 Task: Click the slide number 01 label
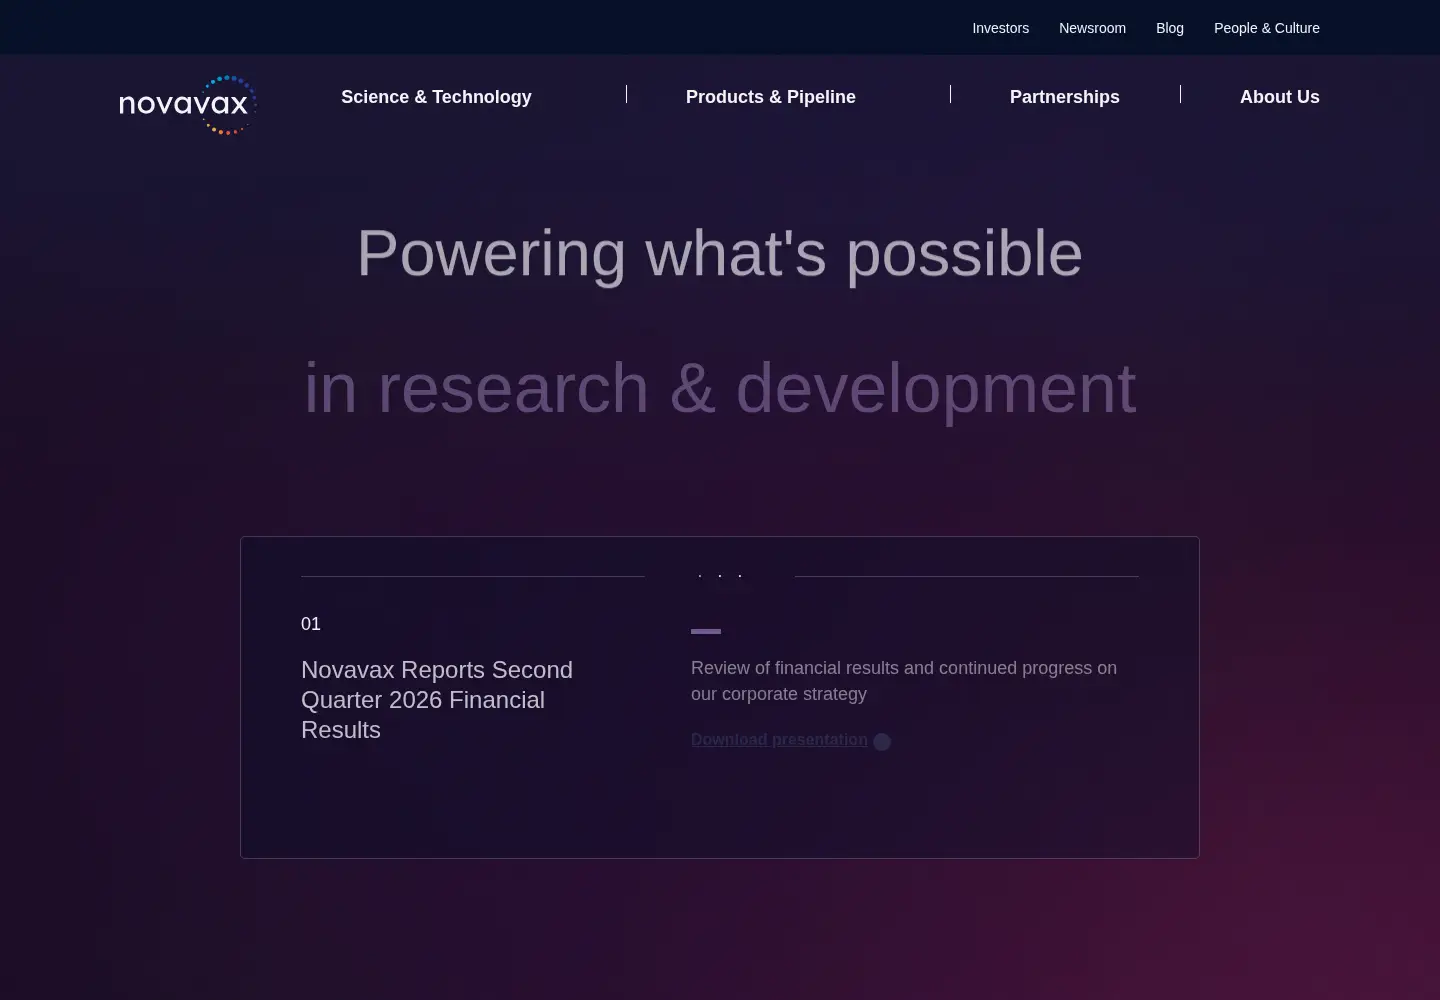pyautogui.click(x=311, y=624)
